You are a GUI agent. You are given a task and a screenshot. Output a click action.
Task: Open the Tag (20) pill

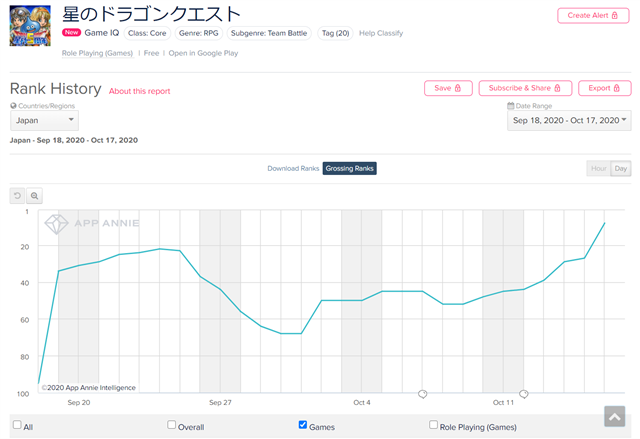(x=336, y=33)
